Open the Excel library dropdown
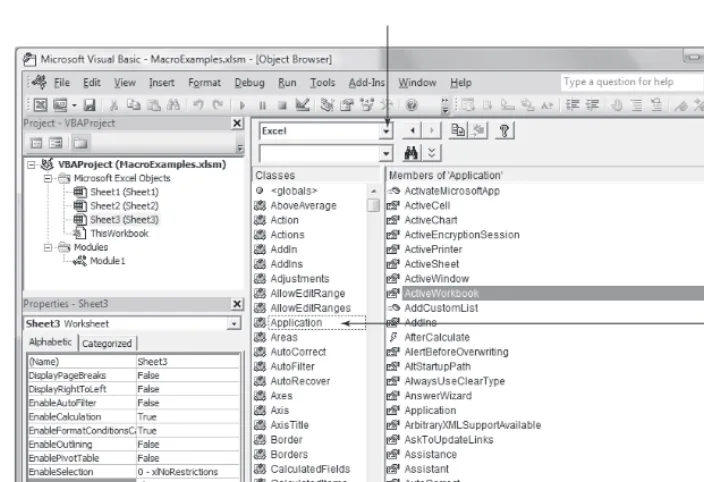Screen dimensions: 704x482 coord(386,131)
